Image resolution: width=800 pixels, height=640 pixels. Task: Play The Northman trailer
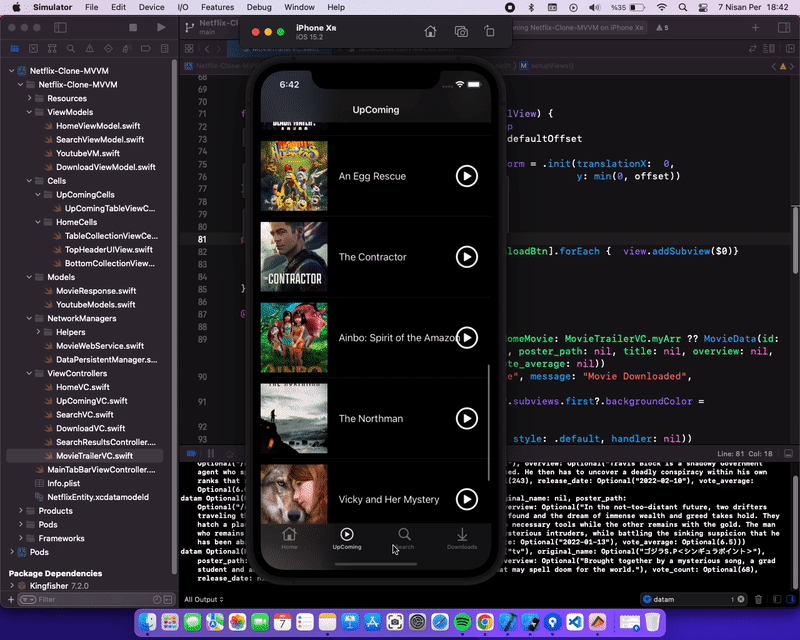coord(467,419)
